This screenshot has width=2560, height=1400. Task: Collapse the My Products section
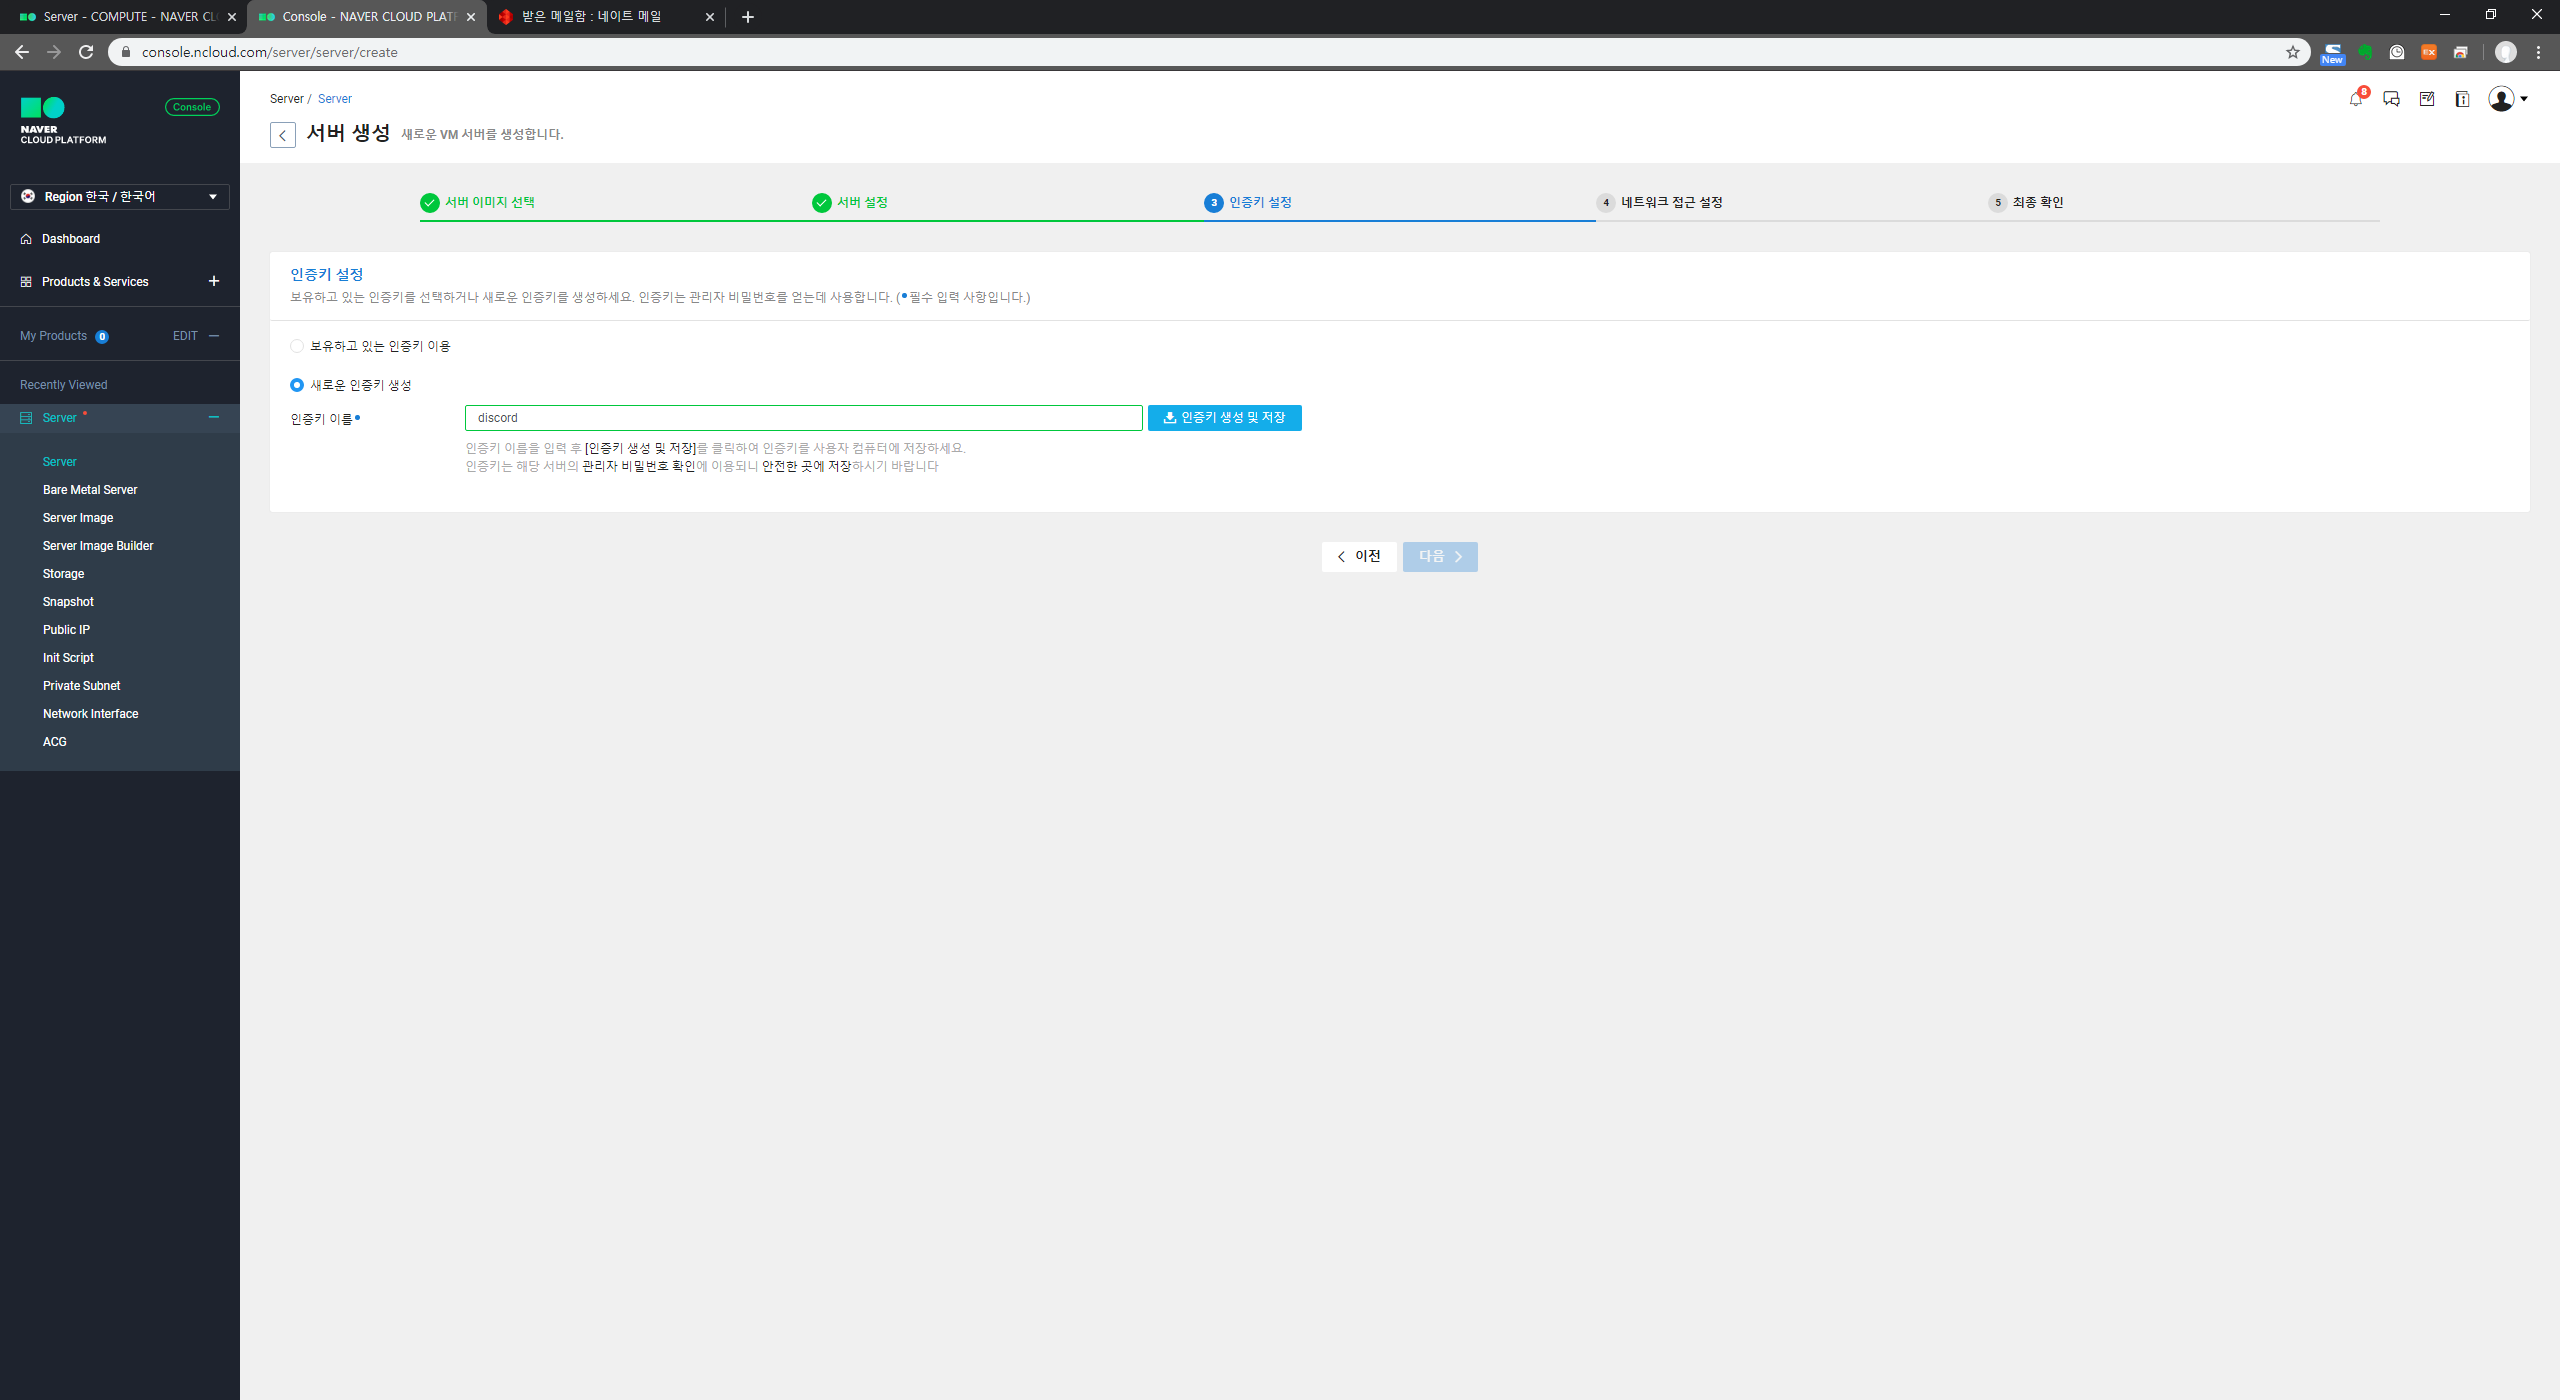[213, 336]
